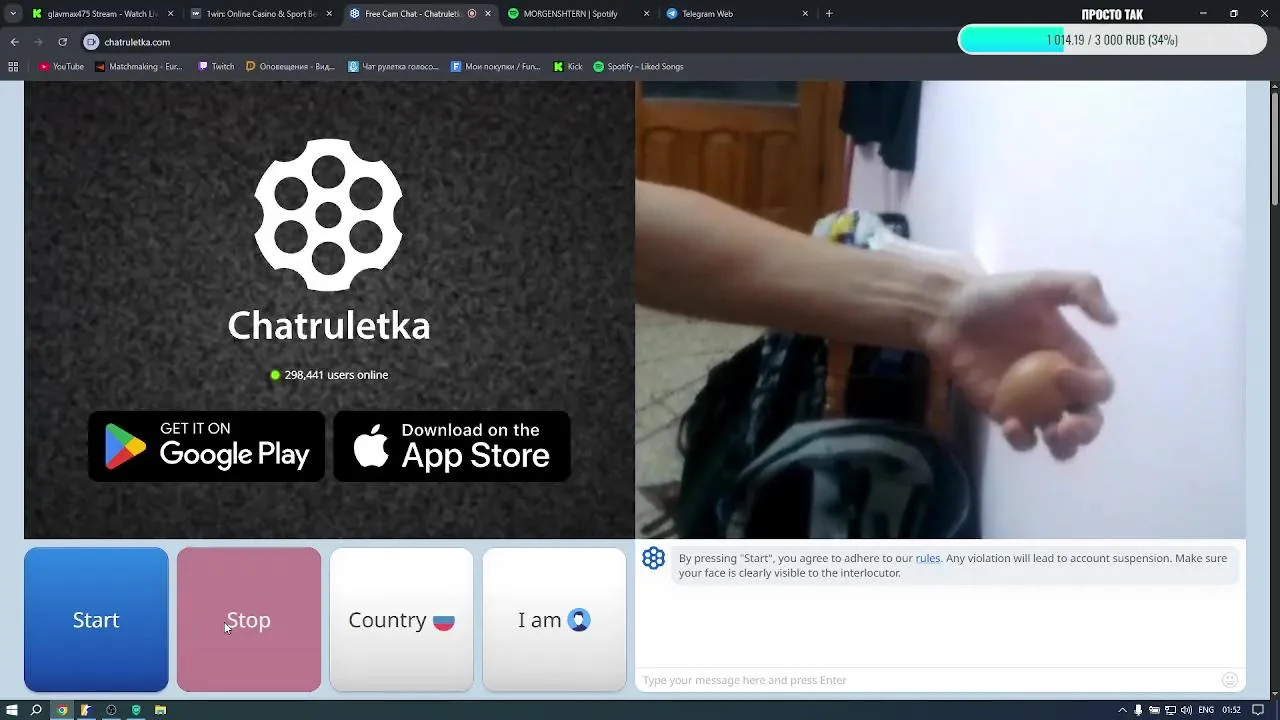Open the Чат рулетка голосо bookmark
This screenshot has height=720, width=1280.
[x=393, y=67]
